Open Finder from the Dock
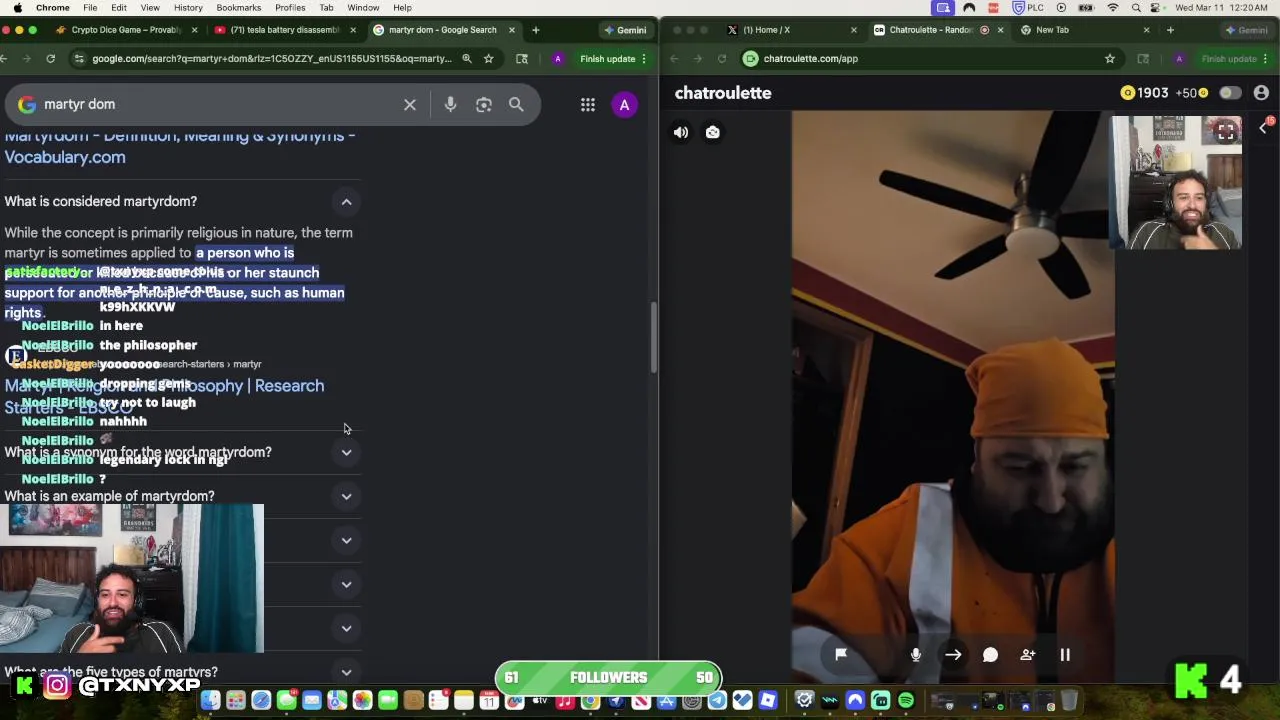 pos(210,701)
